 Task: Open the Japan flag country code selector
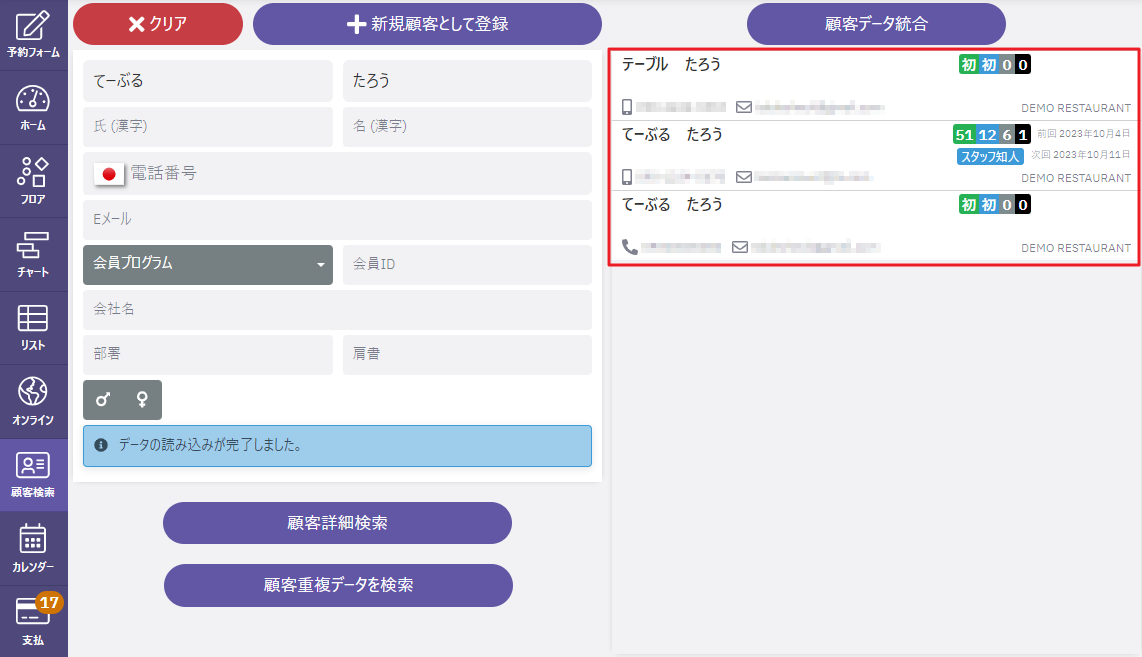(x=108, y=174)
